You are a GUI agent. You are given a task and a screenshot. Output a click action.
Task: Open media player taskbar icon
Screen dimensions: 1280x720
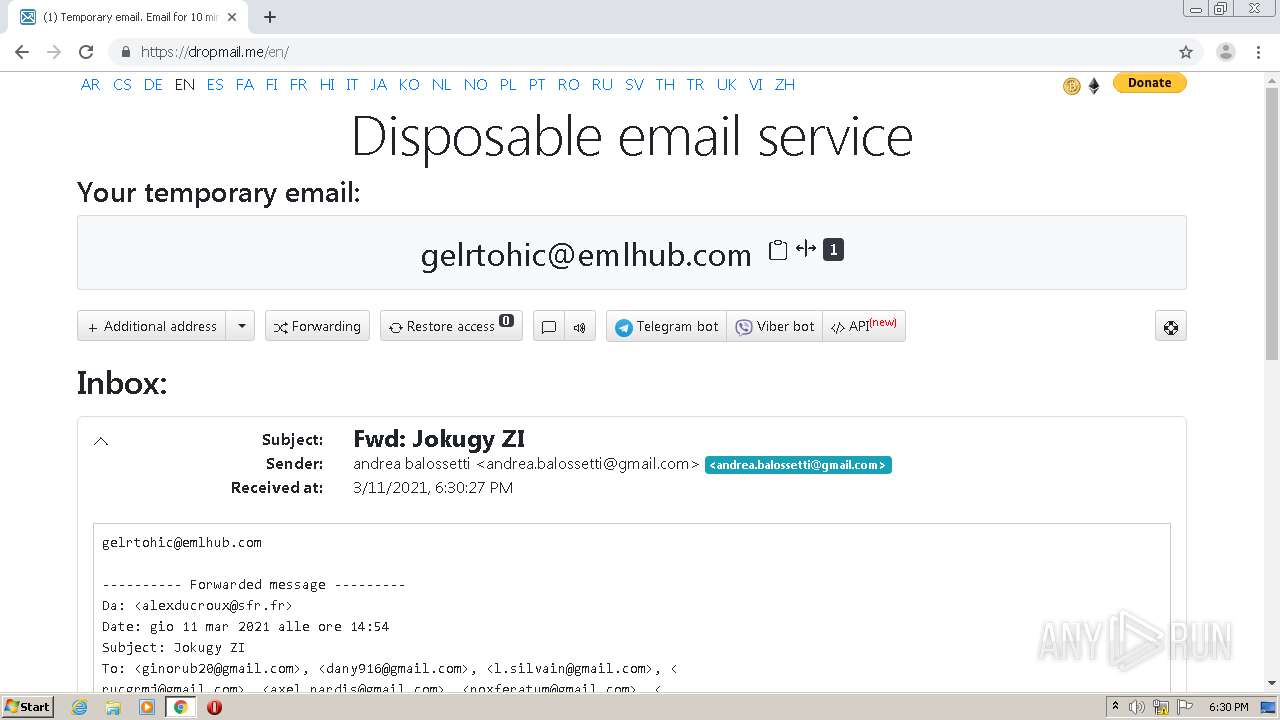tap(147, 707)
